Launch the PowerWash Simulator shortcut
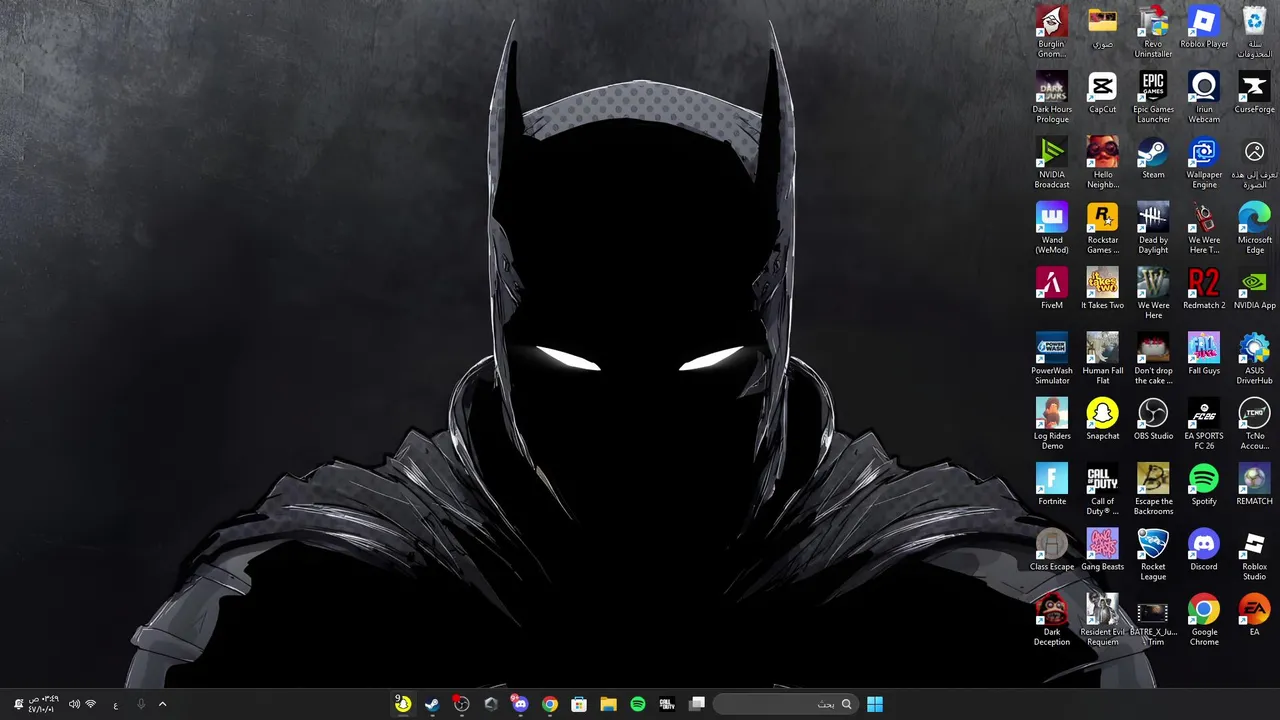 point(1051,358)
